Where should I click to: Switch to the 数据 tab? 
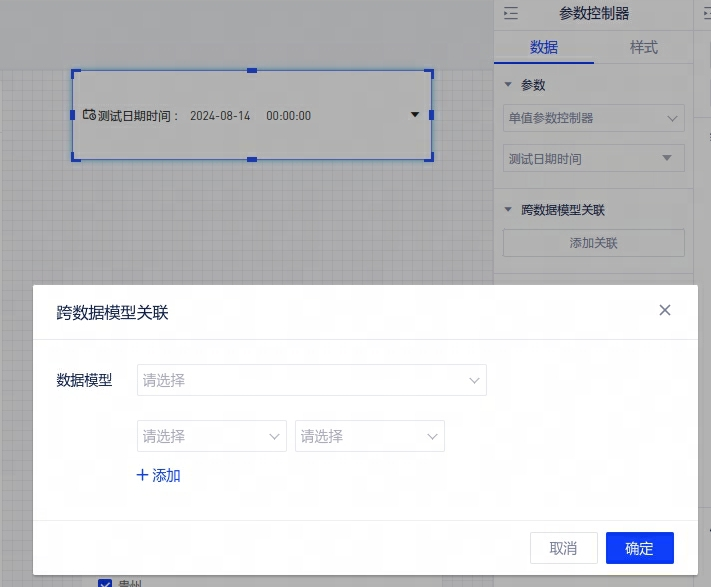(x=544, y=47)
